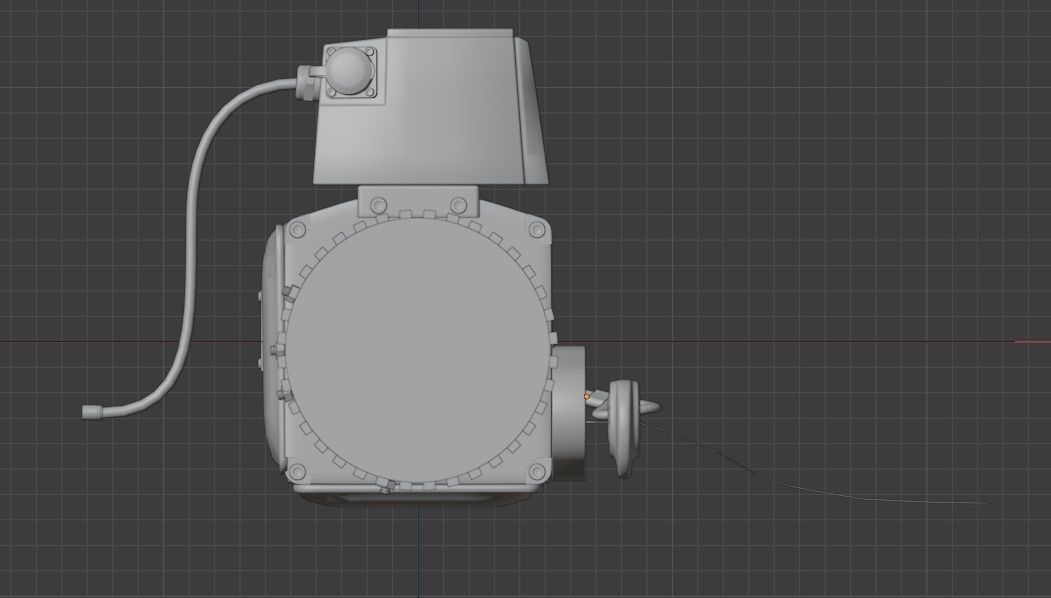1051x598 pixels.
Task: Select the ring-shaped hook object right of the motor
Action: [x=624, y=428]
